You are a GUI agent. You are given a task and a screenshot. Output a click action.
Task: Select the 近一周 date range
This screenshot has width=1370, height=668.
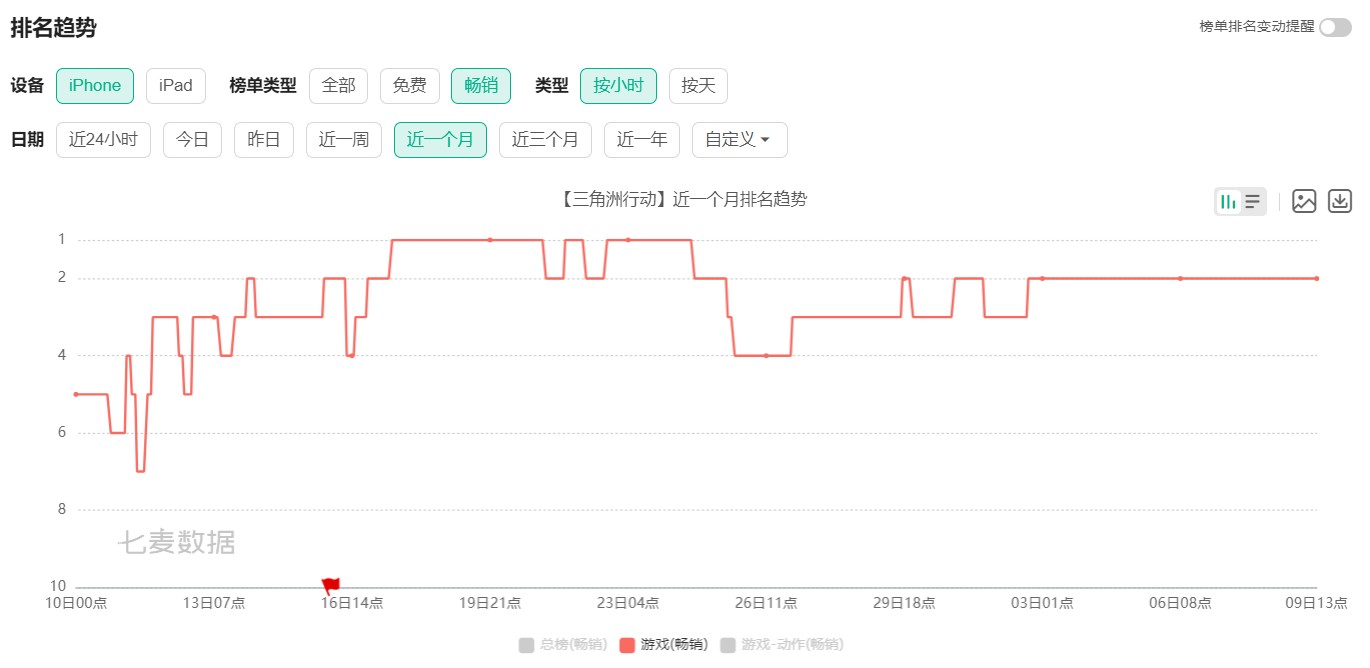(344, 140)
